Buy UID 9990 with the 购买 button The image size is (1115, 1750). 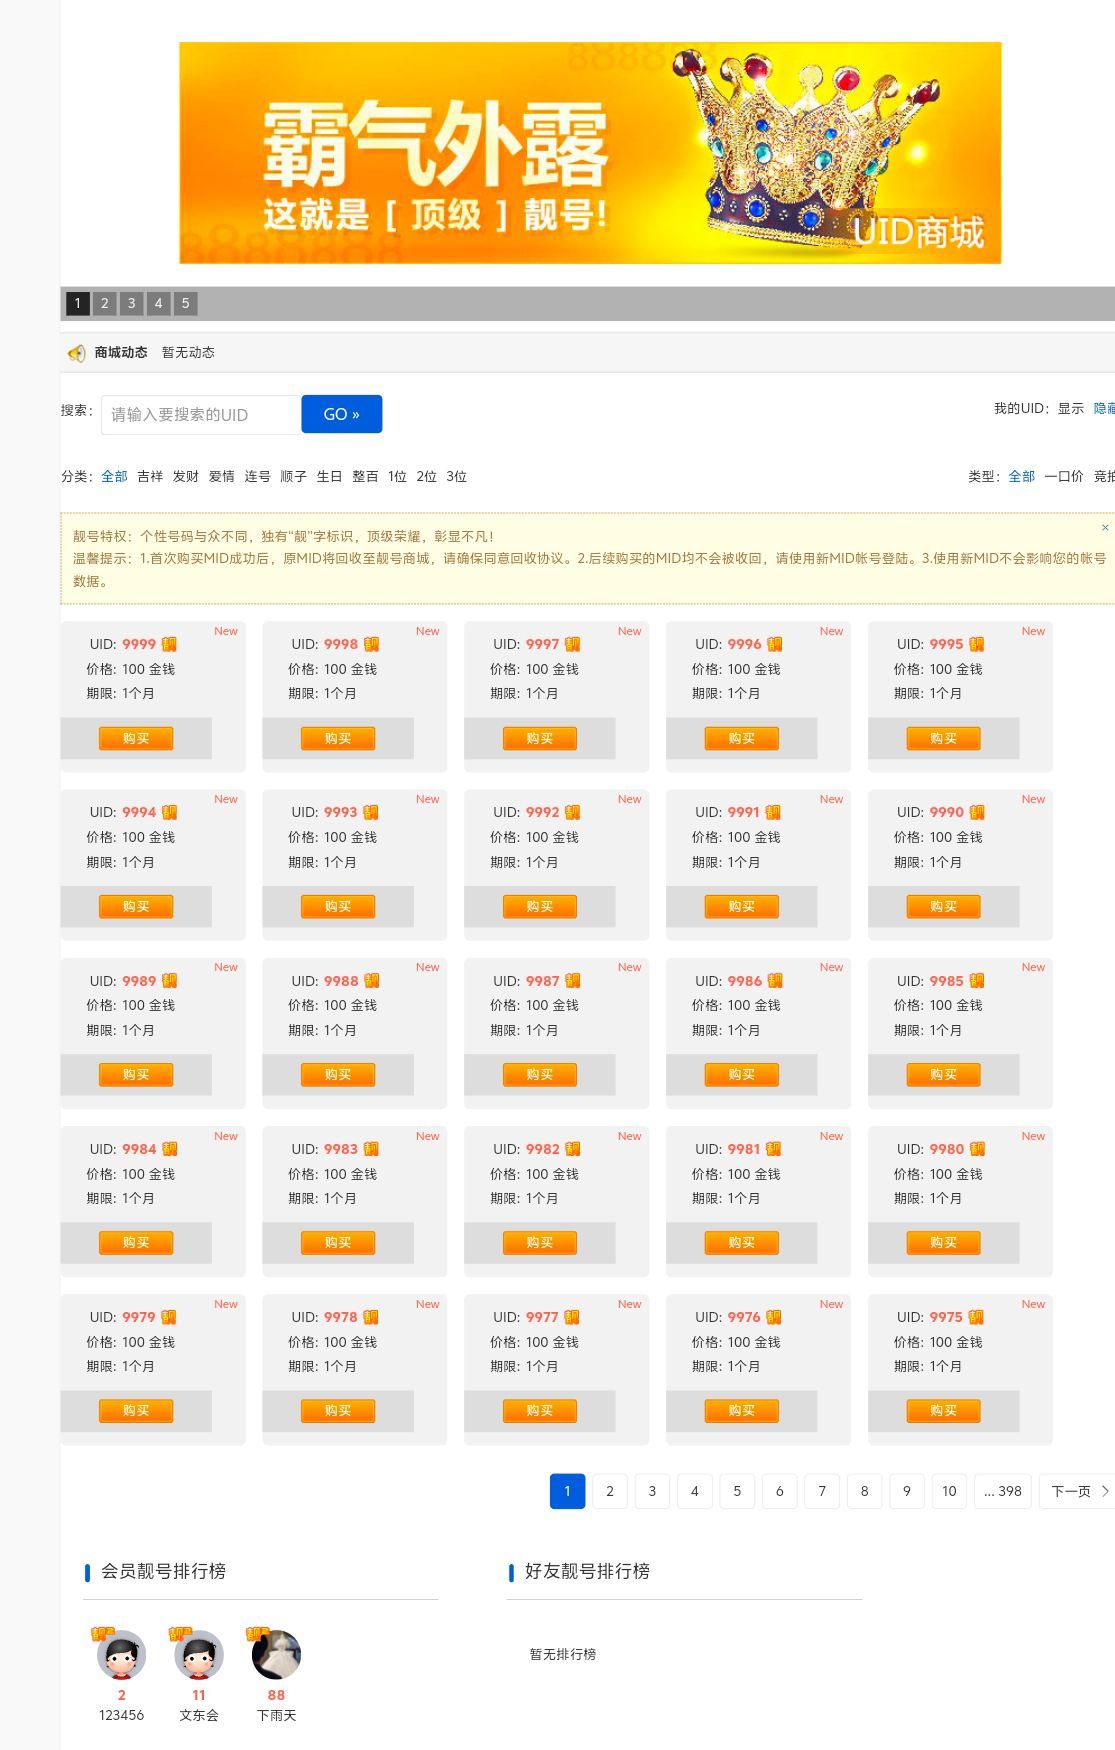(944, 906)
